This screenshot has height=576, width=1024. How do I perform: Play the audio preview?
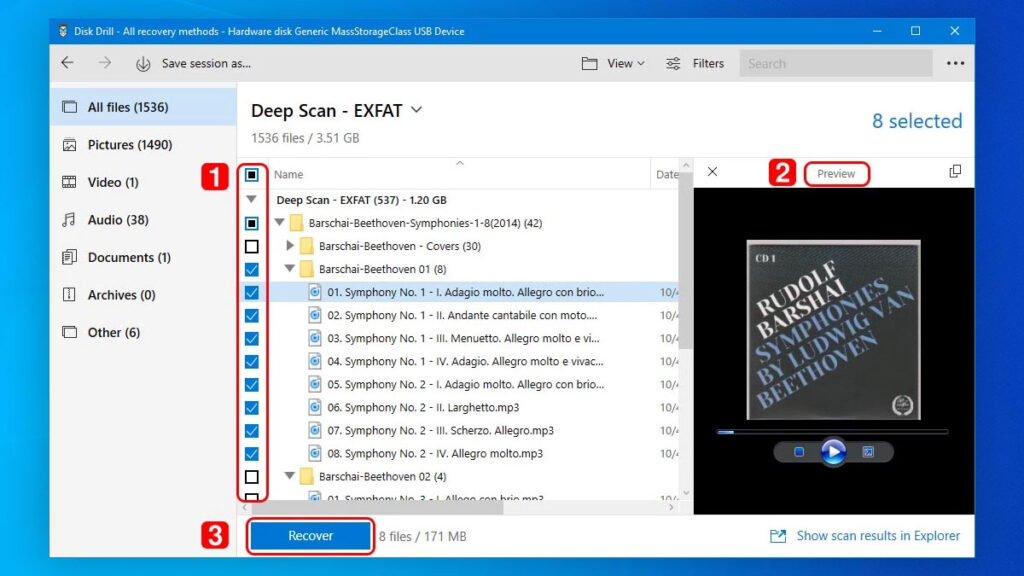[x=833, y=452]
